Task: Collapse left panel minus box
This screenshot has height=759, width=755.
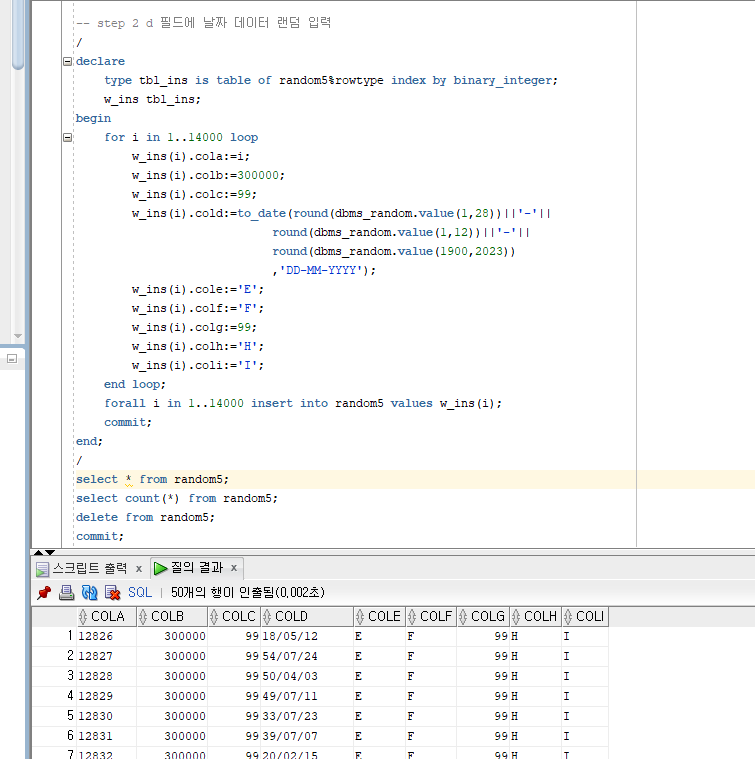Action: [x=12, y=359]
